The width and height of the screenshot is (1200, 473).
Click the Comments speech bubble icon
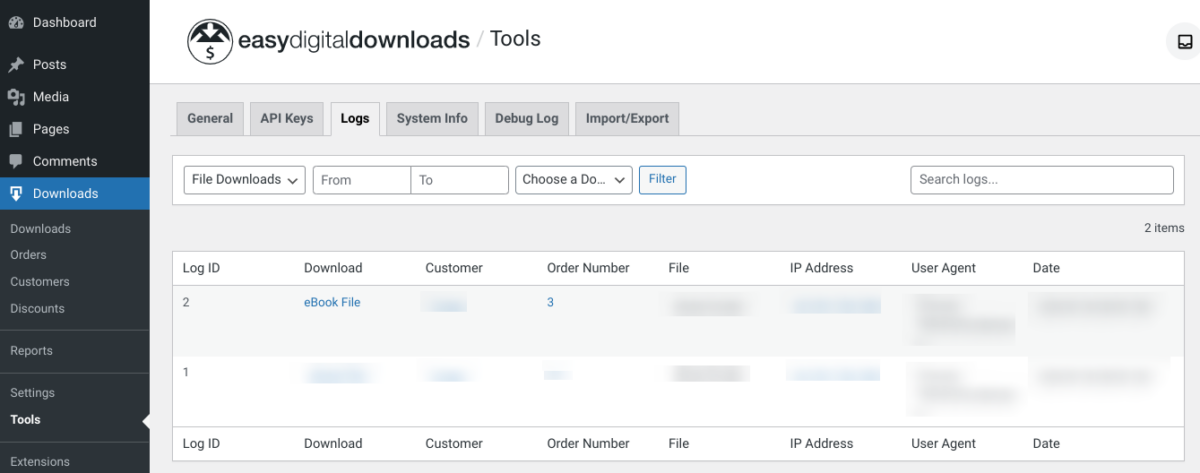tap(16, 161)
